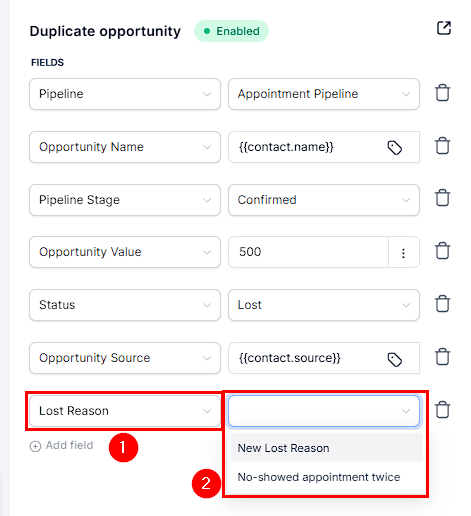Open the three-dot menu beside value 500
The image size is (471, 516).
(x=403, y=253)
